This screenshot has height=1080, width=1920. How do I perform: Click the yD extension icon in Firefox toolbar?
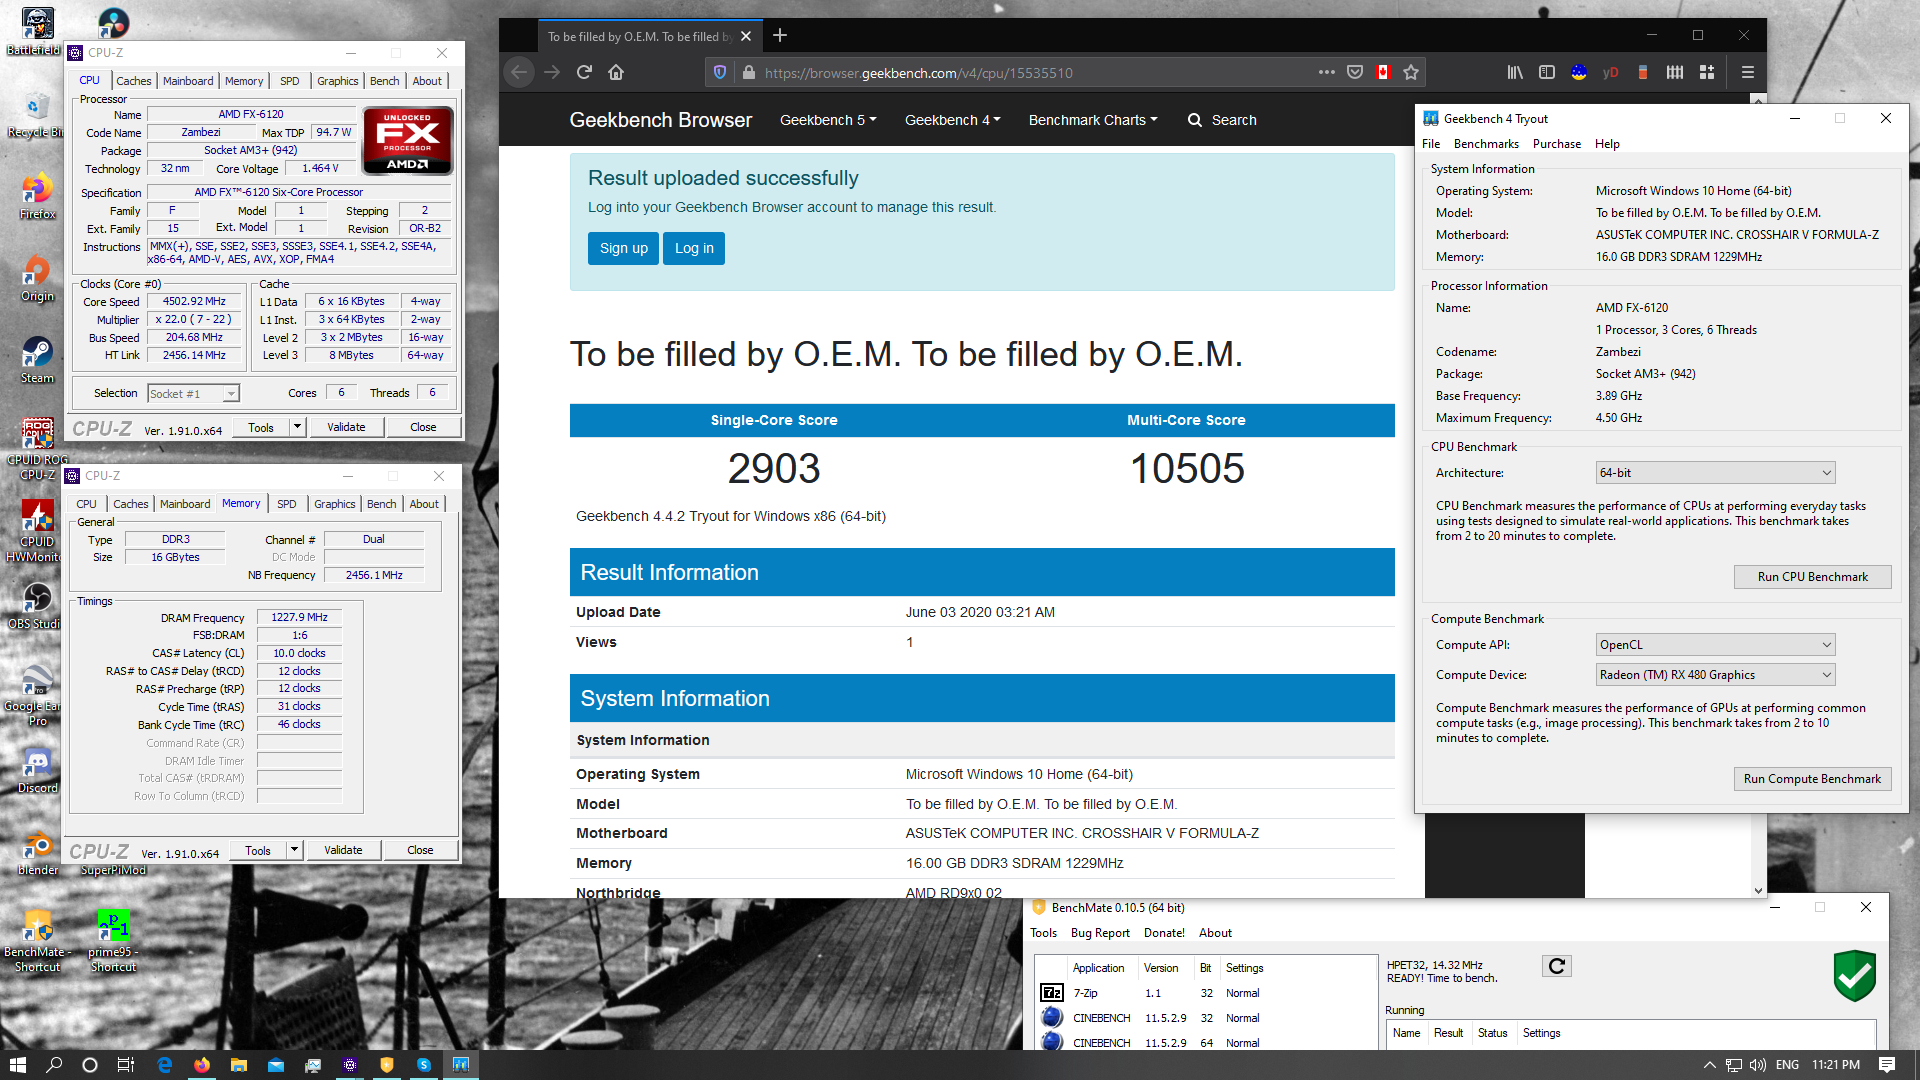[1610, 72]
